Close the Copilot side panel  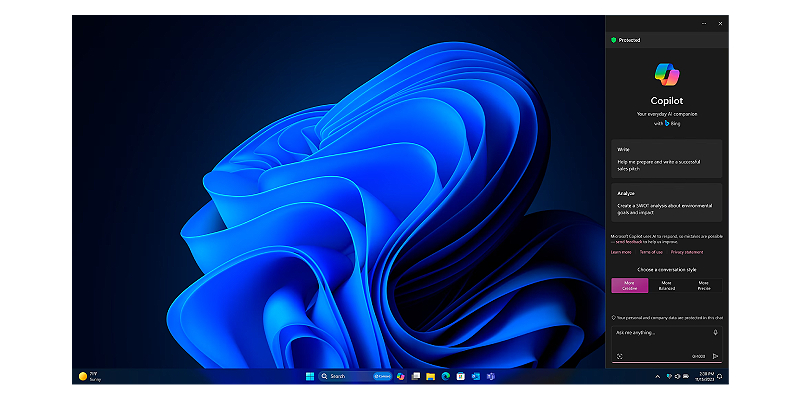point(720,23)
